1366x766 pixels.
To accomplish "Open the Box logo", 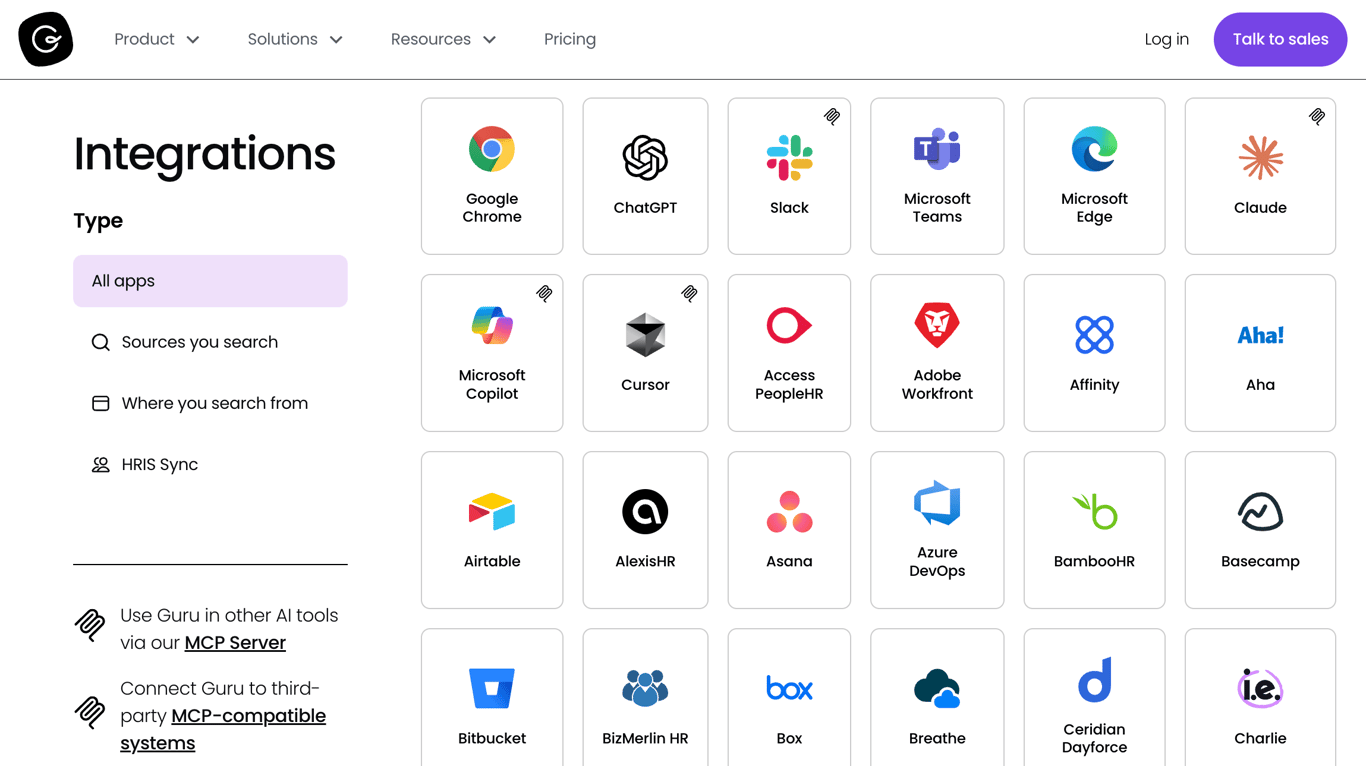I will coord(789,689).
